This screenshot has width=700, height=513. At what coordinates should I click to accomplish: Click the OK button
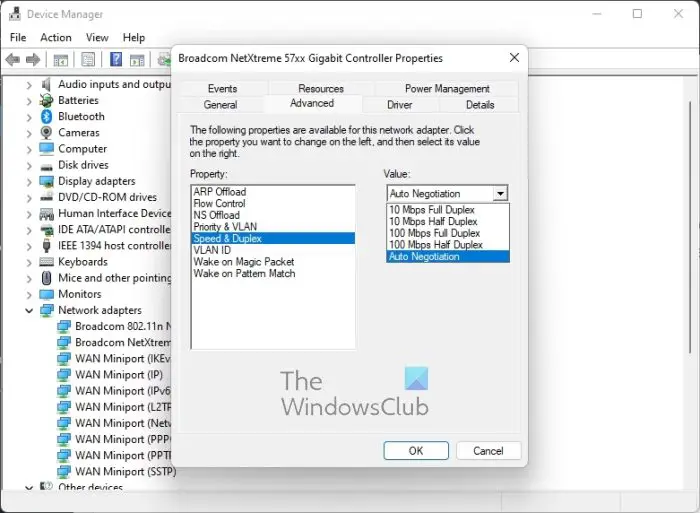pos(416,450)
